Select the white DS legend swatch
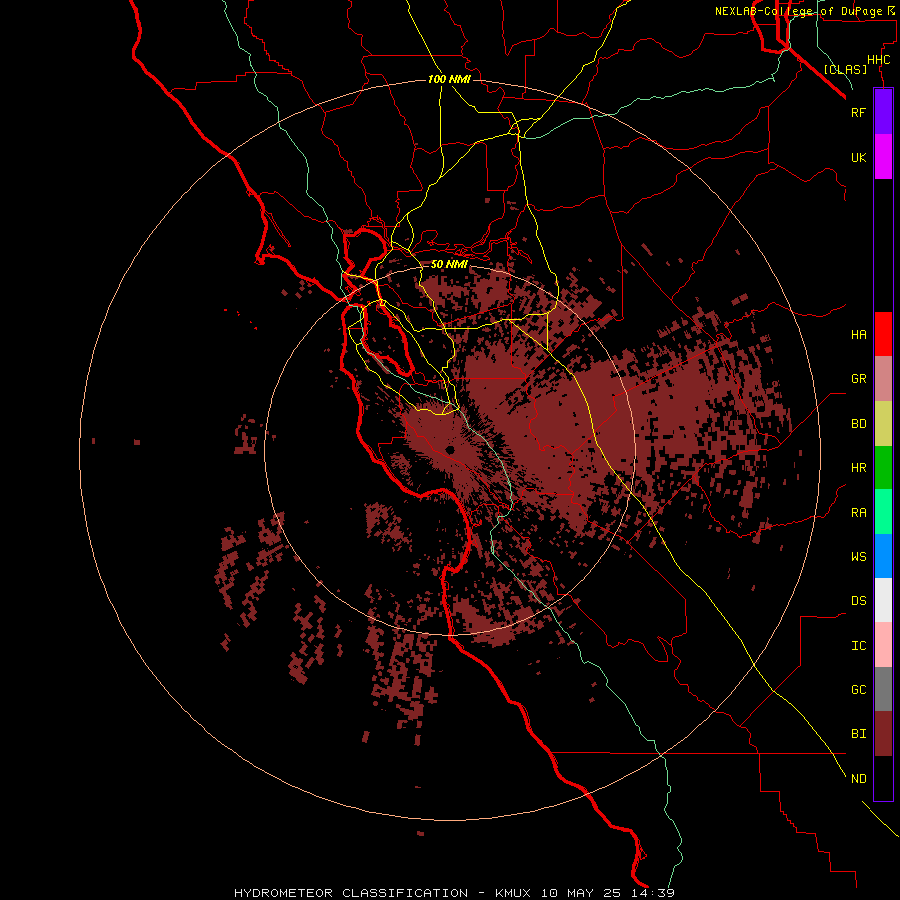This screenshot has height=900, width=900. click(x=883, y=600)
